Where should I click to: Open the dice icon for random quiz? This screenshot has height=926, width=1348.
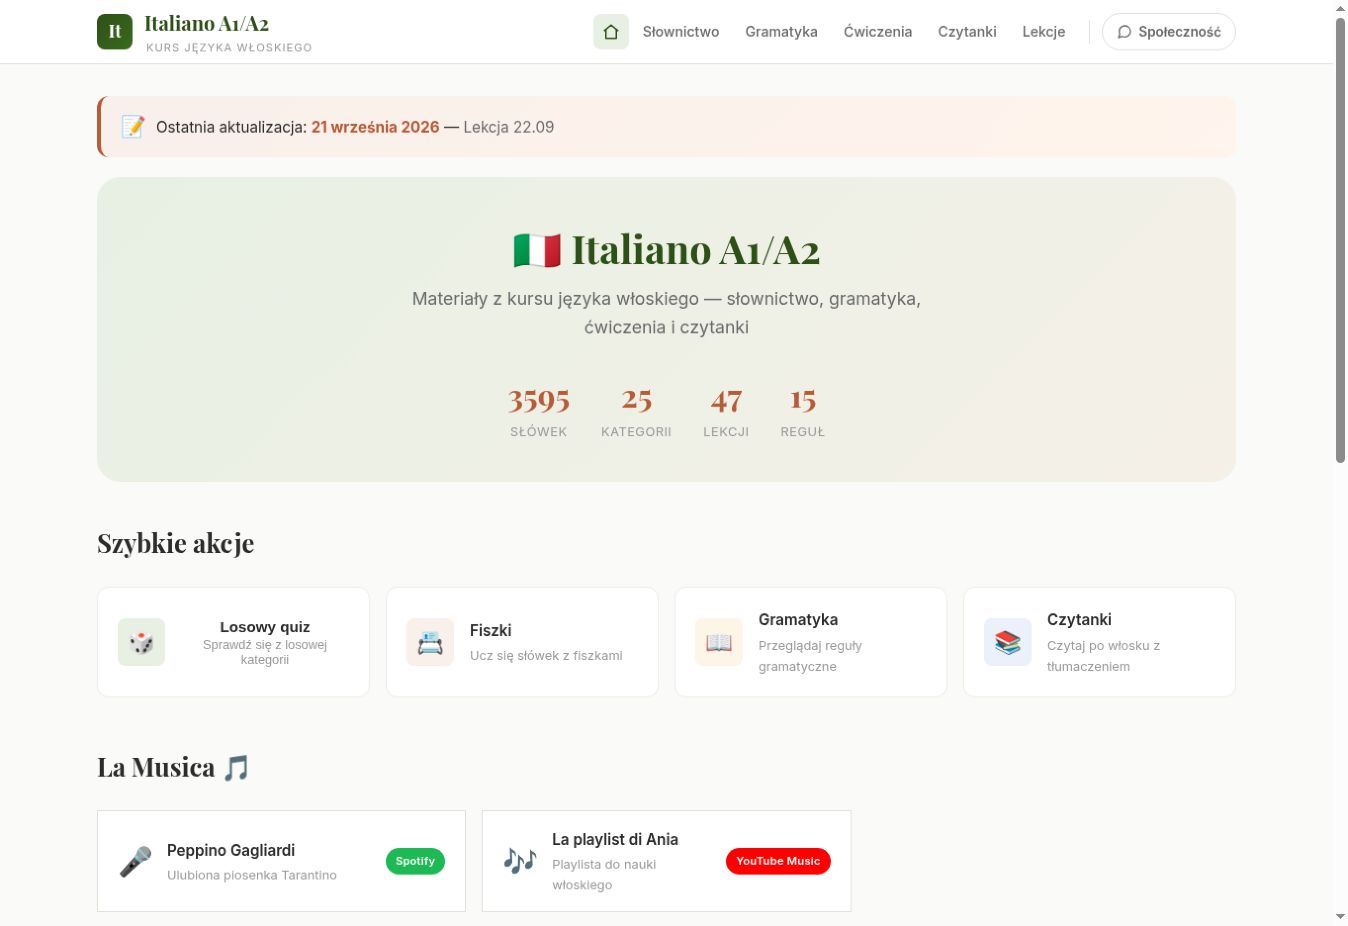[142, 642]
